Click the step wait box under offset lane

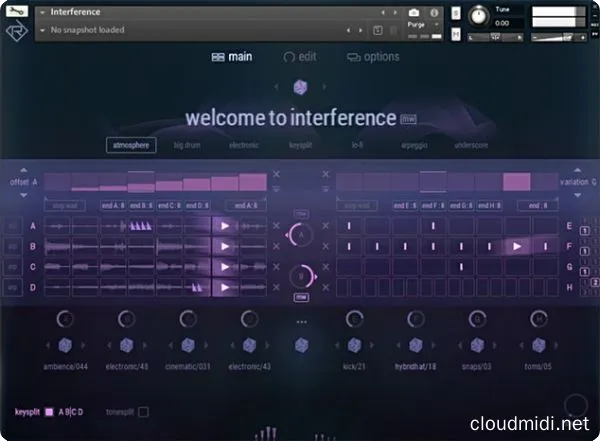65,206
